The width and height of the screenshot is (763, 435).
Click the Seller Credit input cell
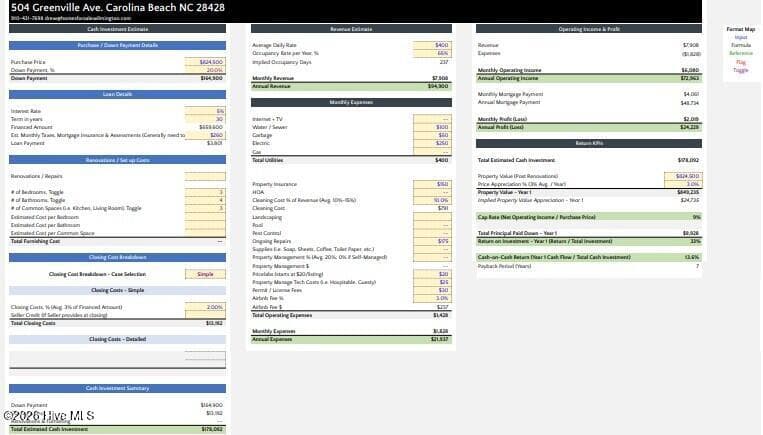pos(205,315)
